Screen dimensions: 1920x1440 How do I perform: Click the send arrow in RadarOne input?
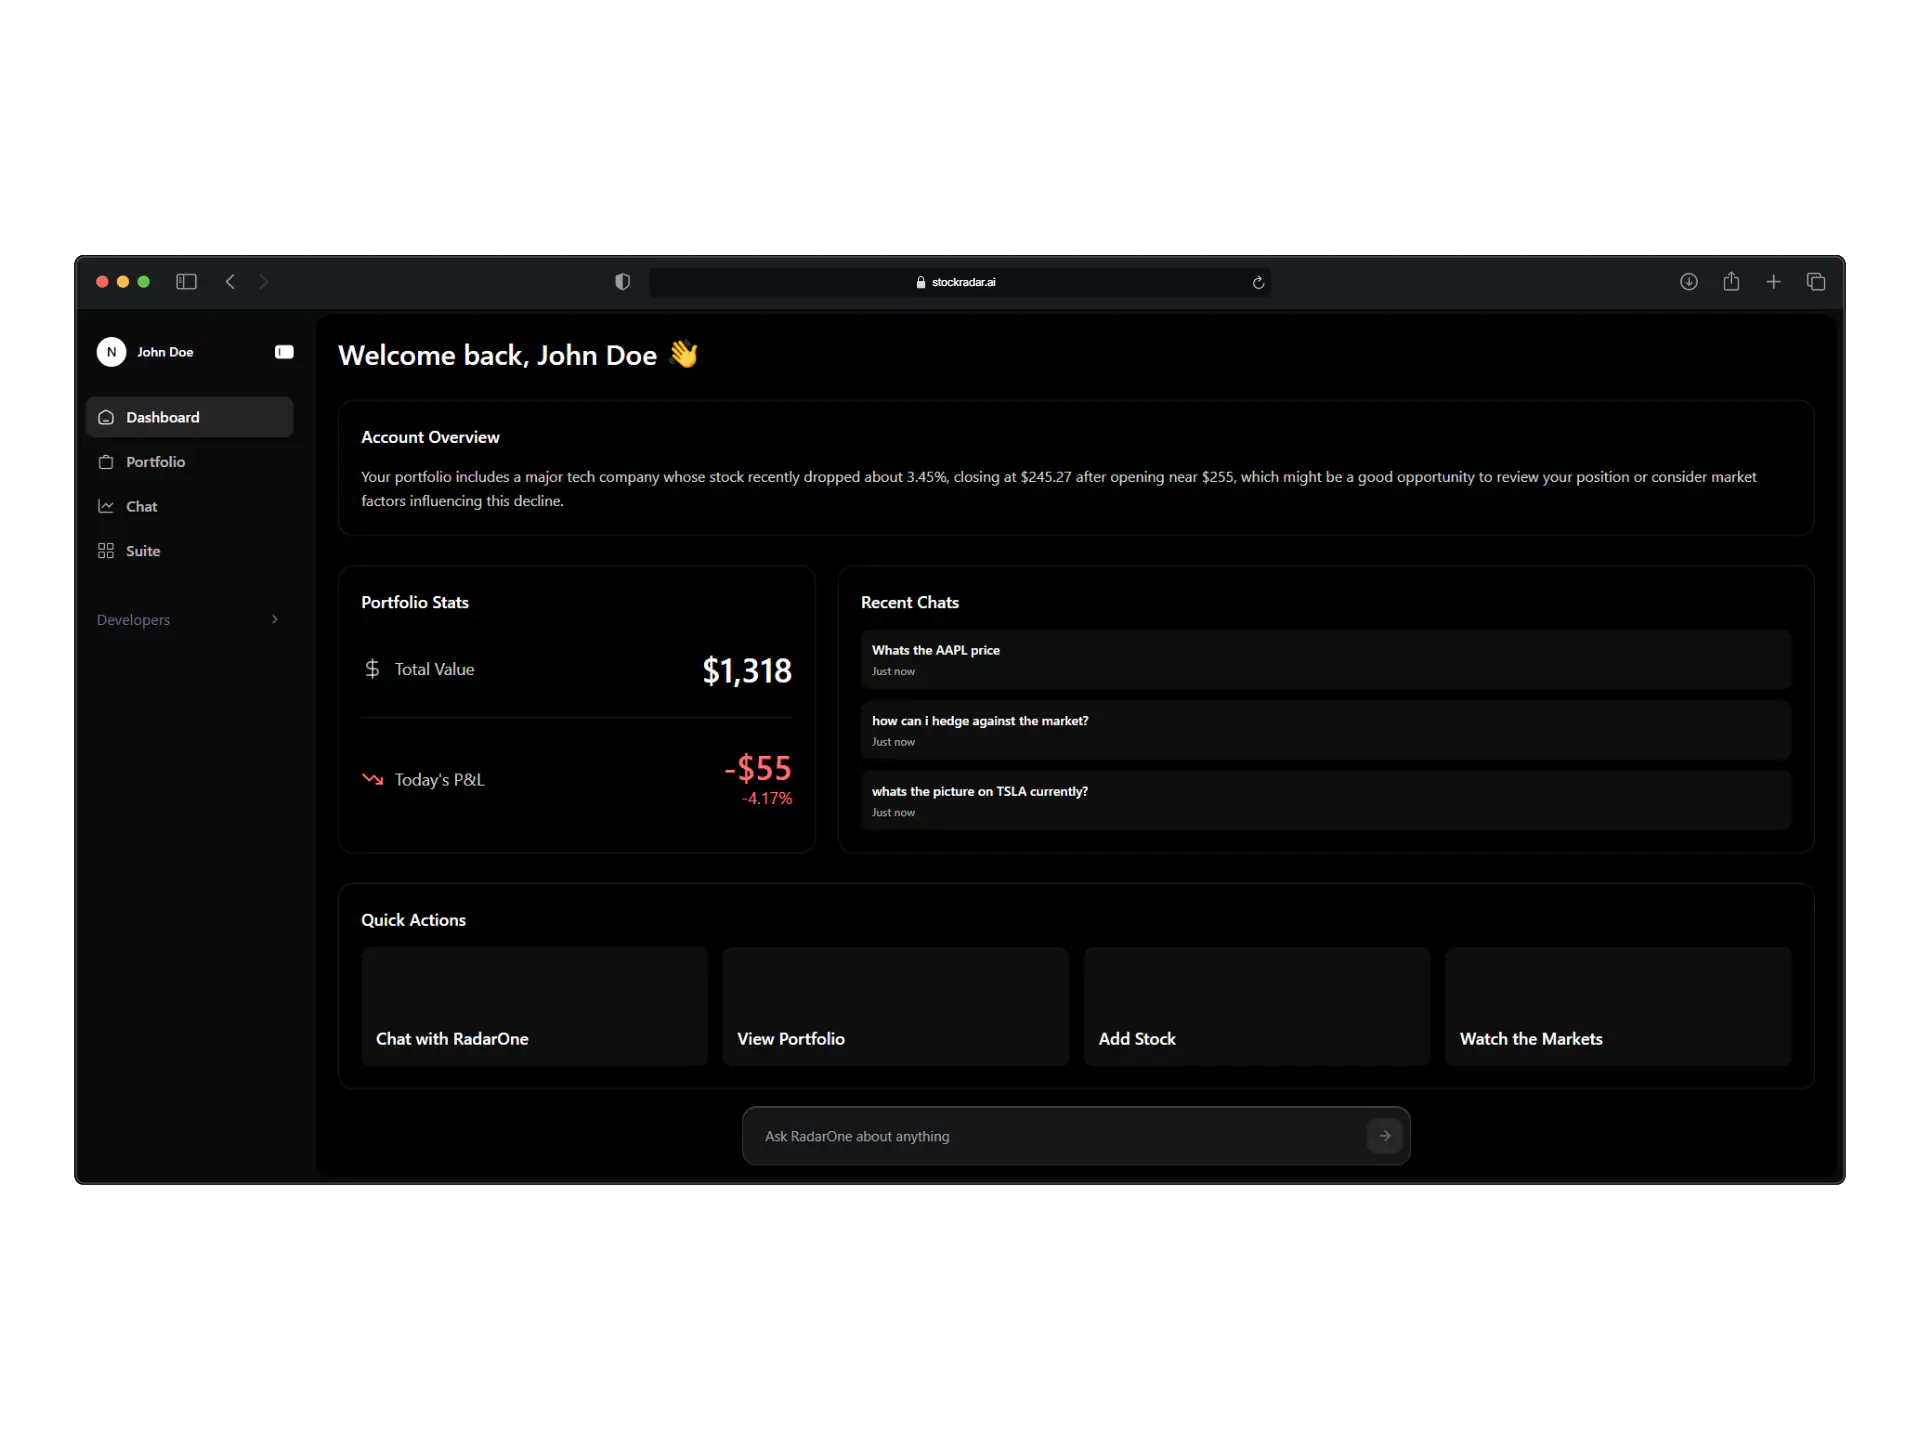(x=1384, y=1136)
